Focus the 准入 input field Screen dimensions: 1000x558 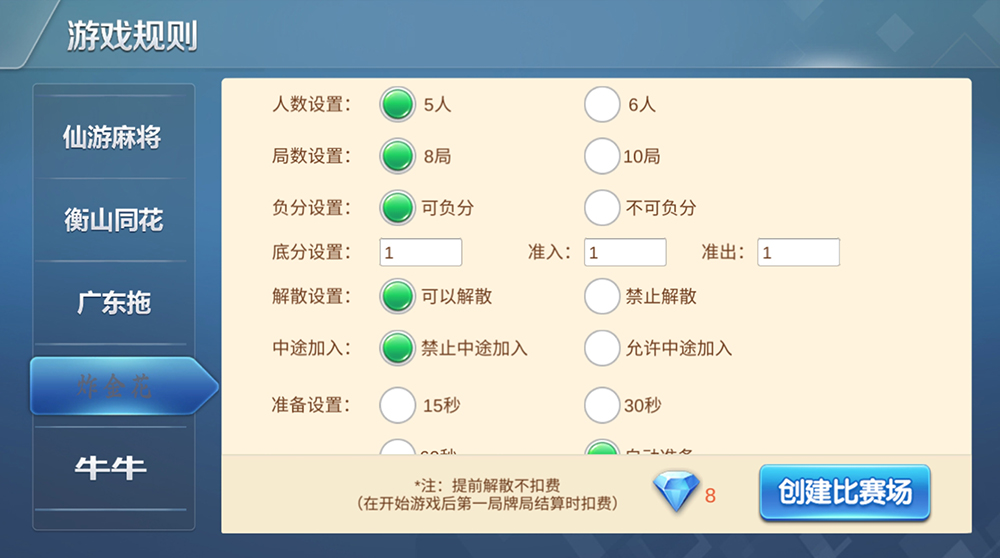pyautogui.click(x=625, y=253)
